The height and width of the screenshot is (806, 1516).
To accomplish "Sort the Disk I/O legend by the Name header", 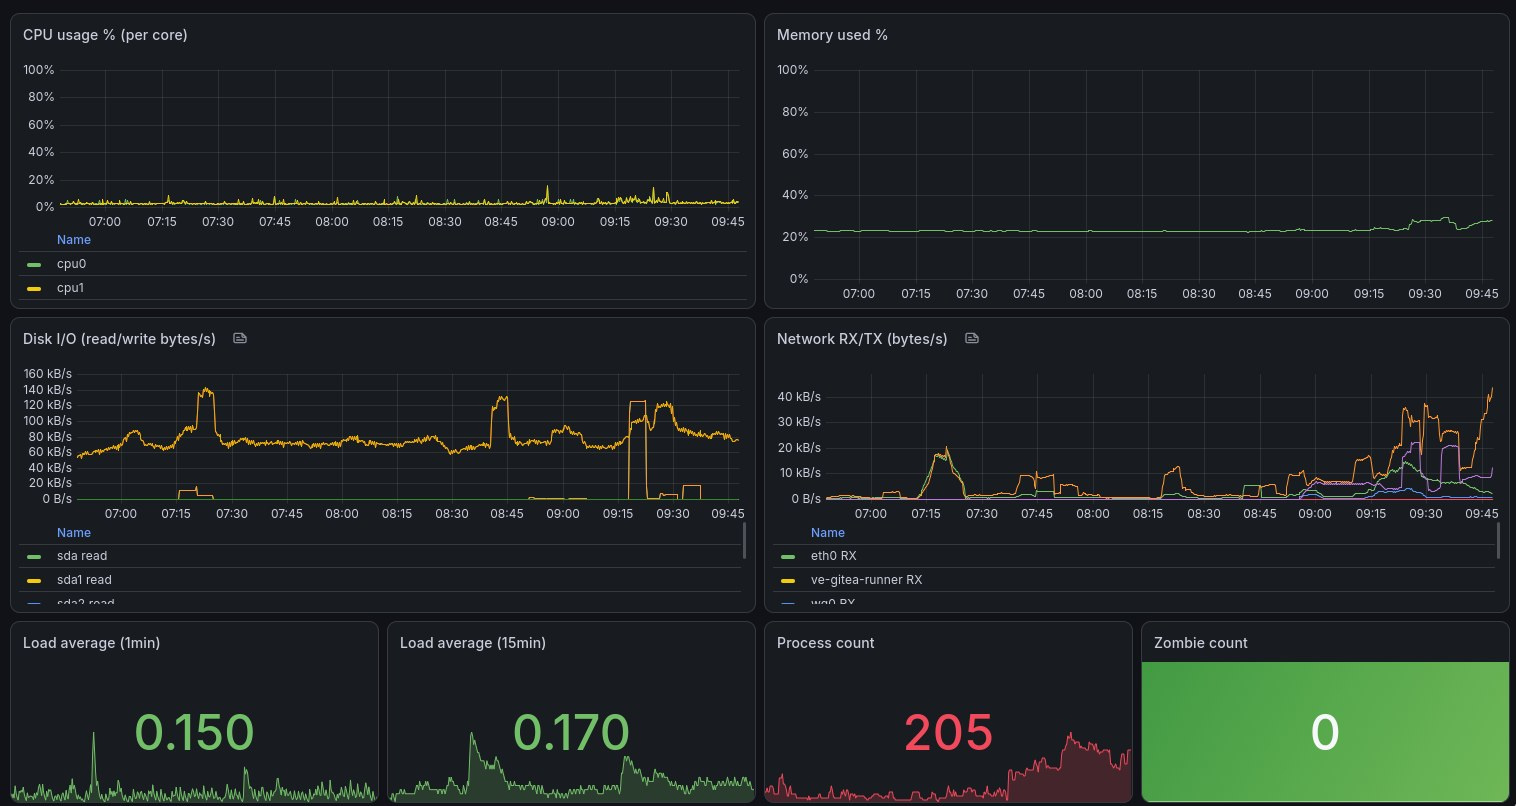I will point(74,533).
